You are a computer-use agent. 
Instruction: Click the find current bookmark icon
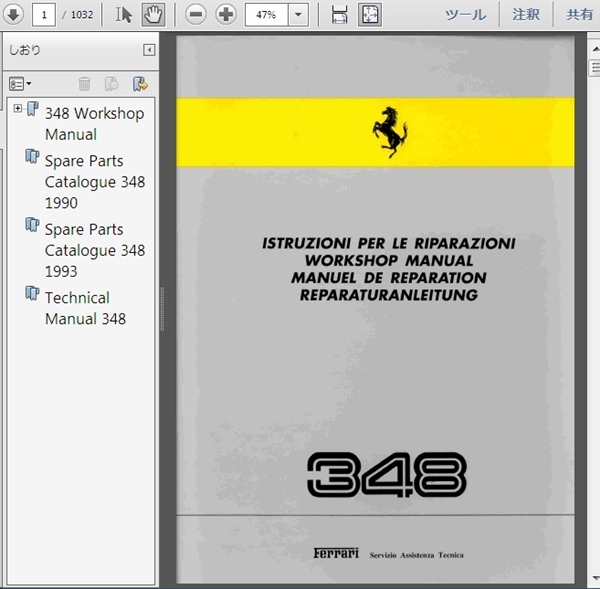(x=140, y=84)
